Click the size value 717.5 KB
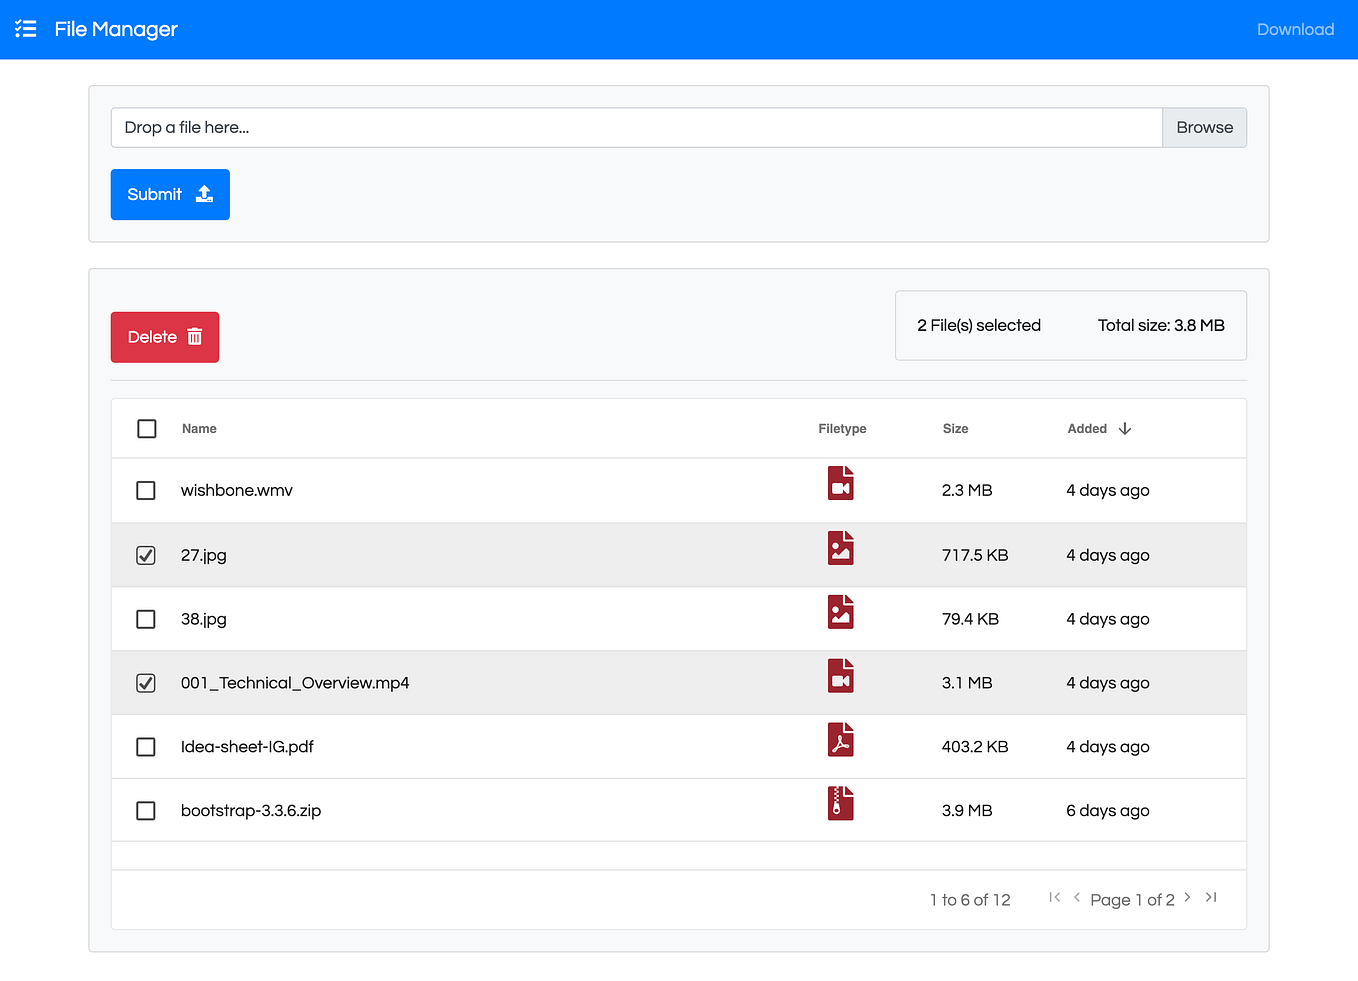Screen dimensions: 1358x981 point(975,555)
